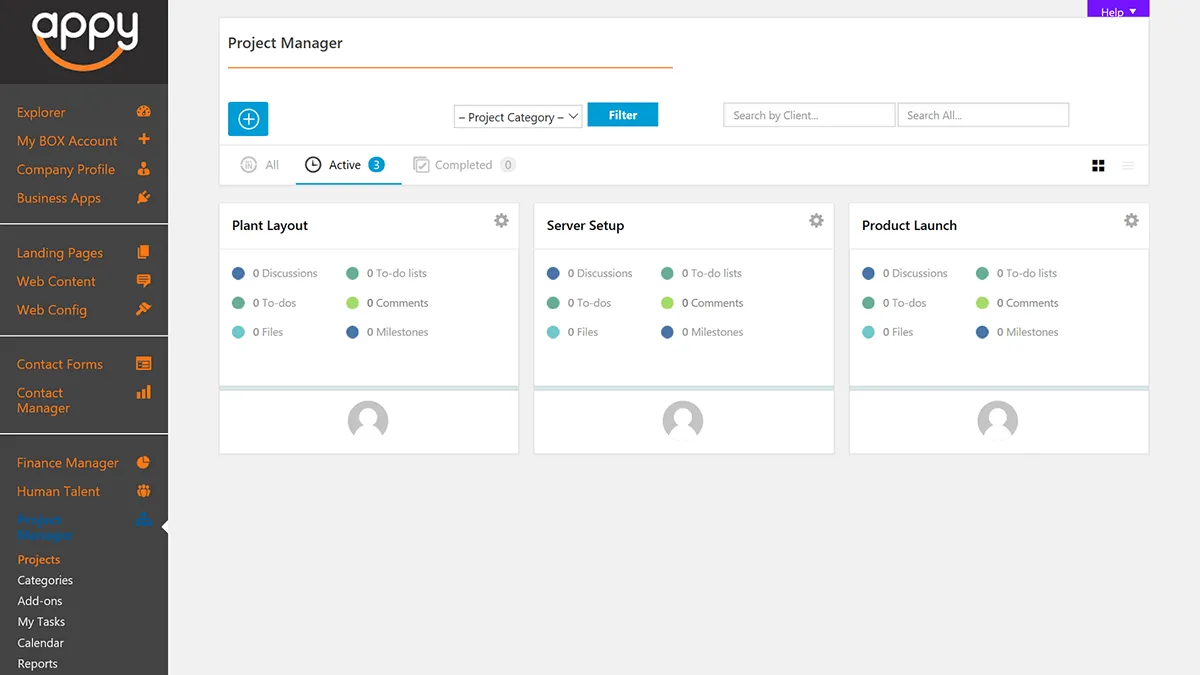
Task: Open settings gear on Server Setup card
Action: point(816,220)
